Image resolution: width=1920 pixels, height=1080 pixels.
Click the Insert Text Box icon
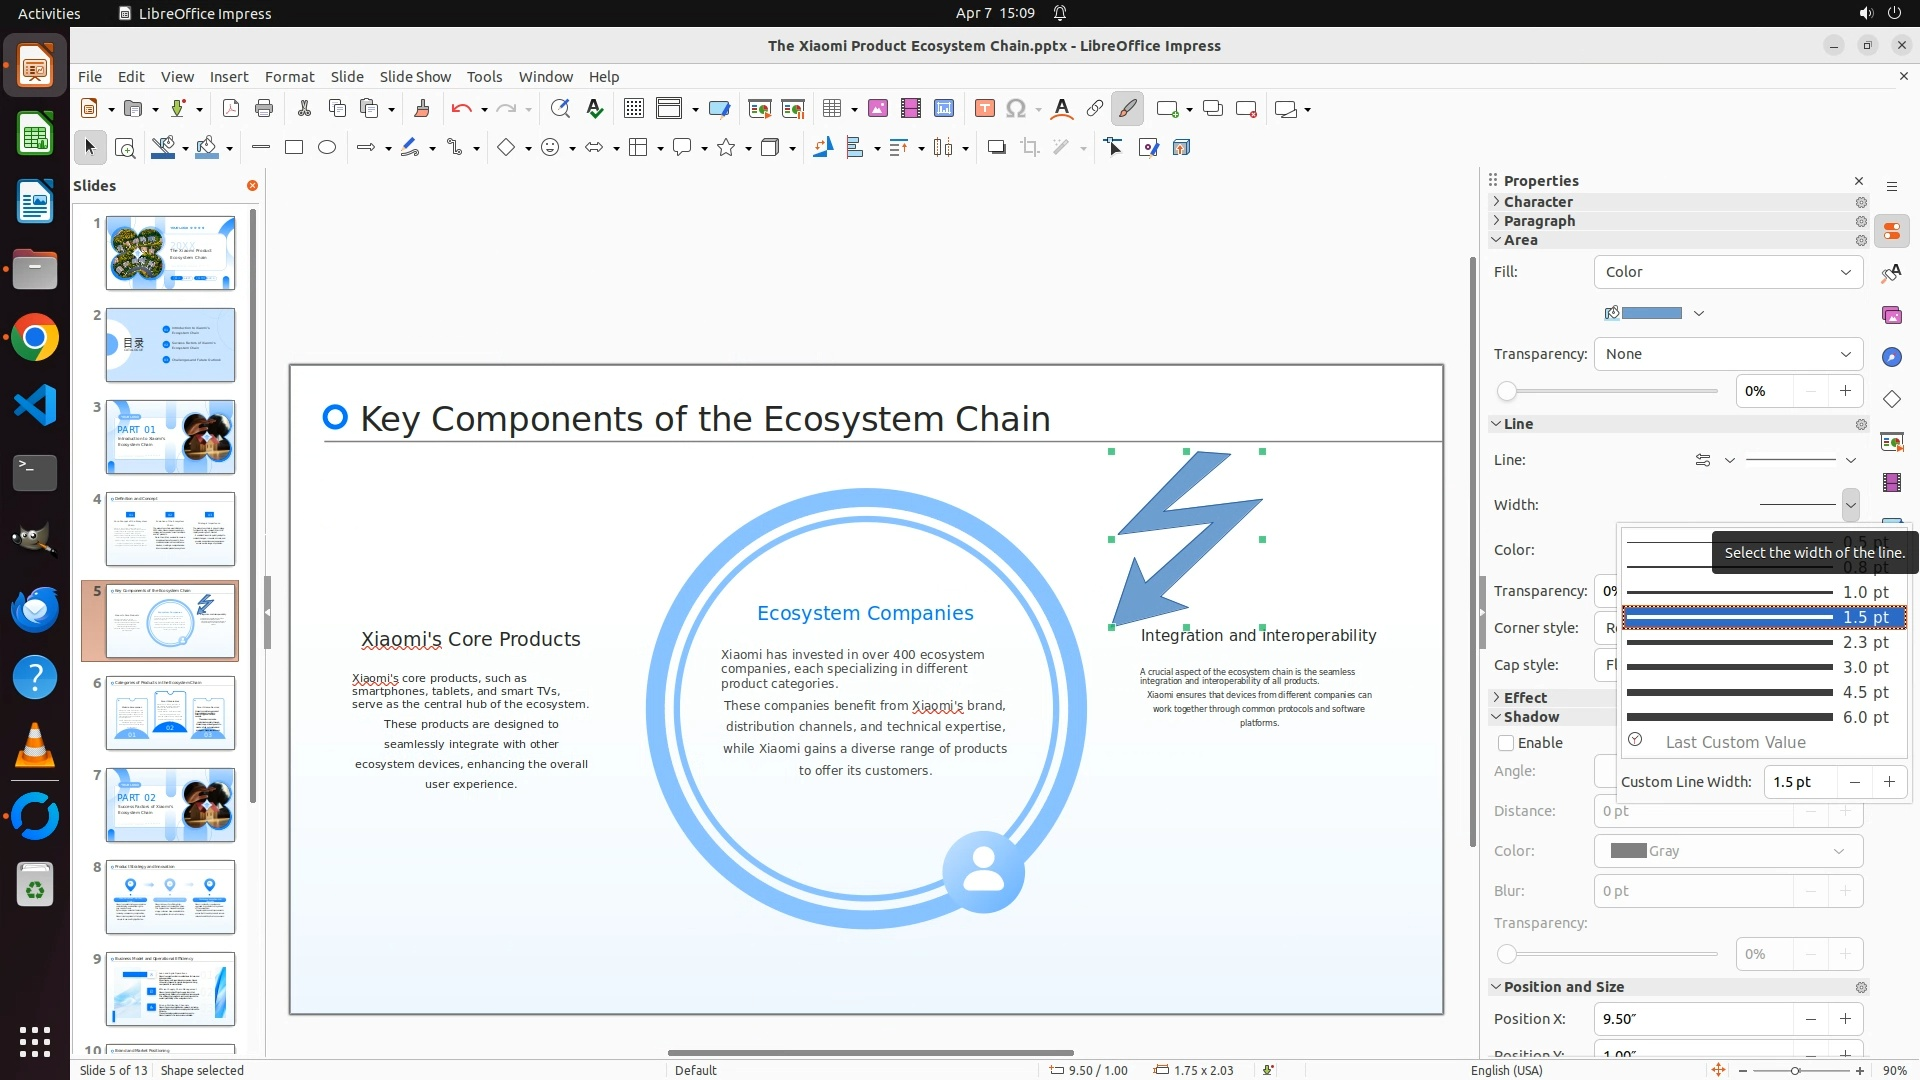[984, 109]
